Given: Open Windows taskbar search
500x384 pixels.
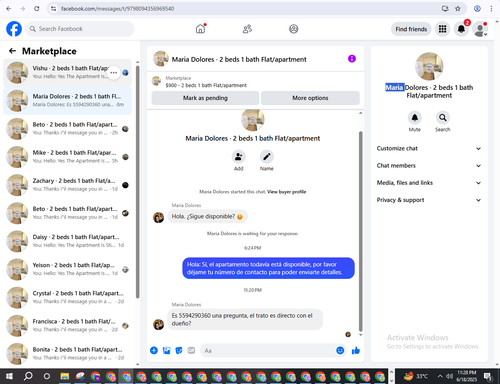Looking at the screenshot, I should click(28, 376).
